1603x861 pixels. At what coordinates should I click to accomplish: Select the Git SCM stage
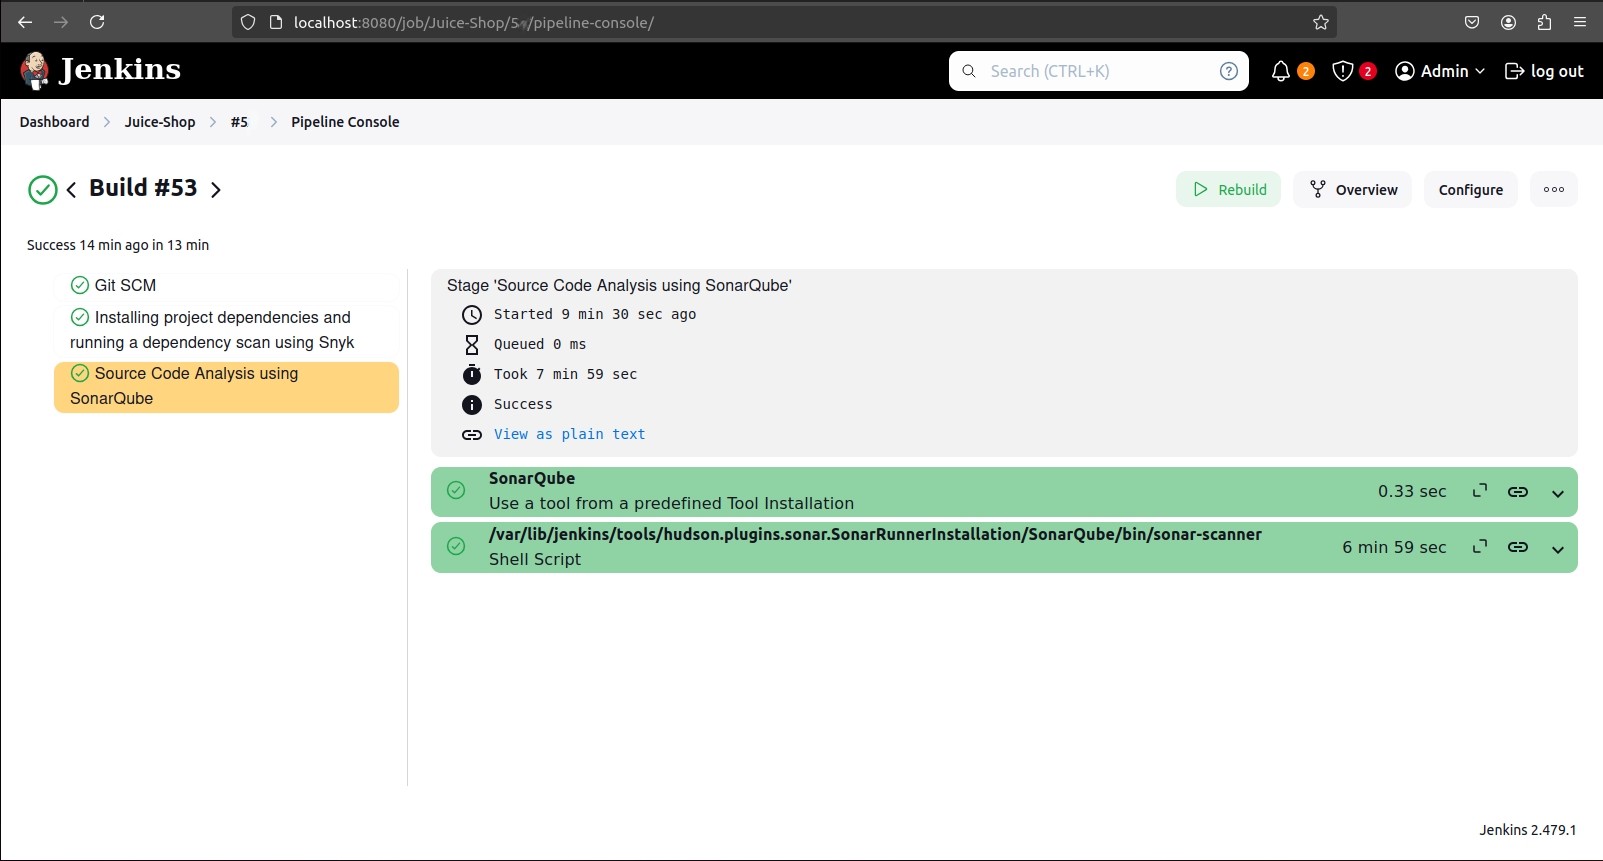226,286
